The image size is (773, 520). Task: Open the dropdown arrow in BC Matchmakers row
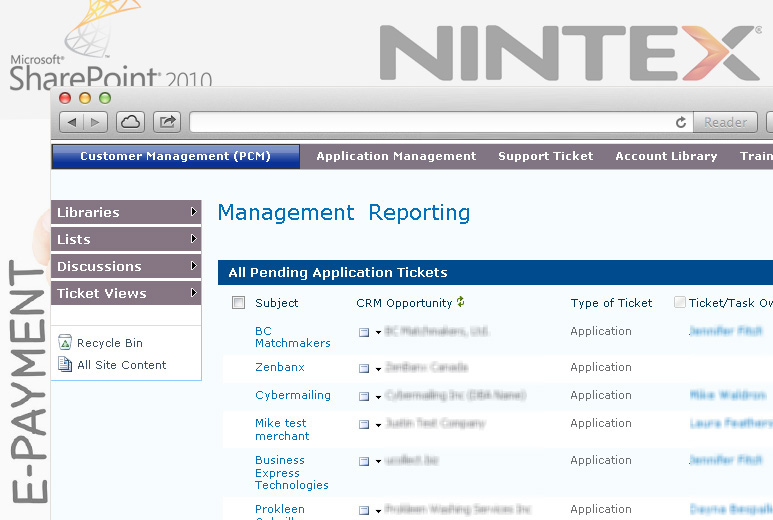click(x=378, y=333)
